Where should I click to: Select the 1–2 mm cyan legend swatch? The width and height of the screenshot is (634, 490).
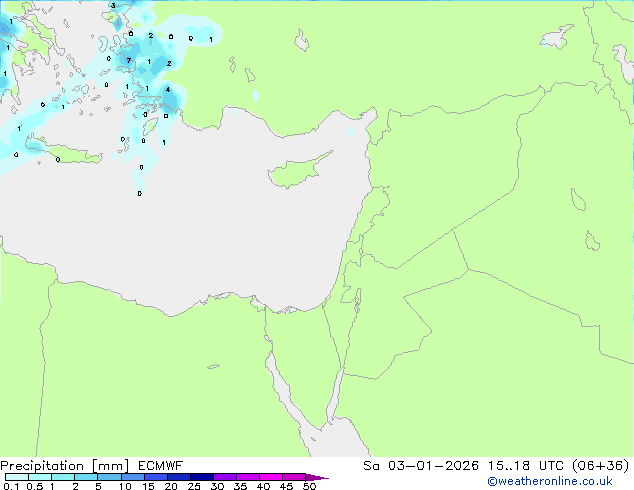pyautogui.click(x=63, y=477)
